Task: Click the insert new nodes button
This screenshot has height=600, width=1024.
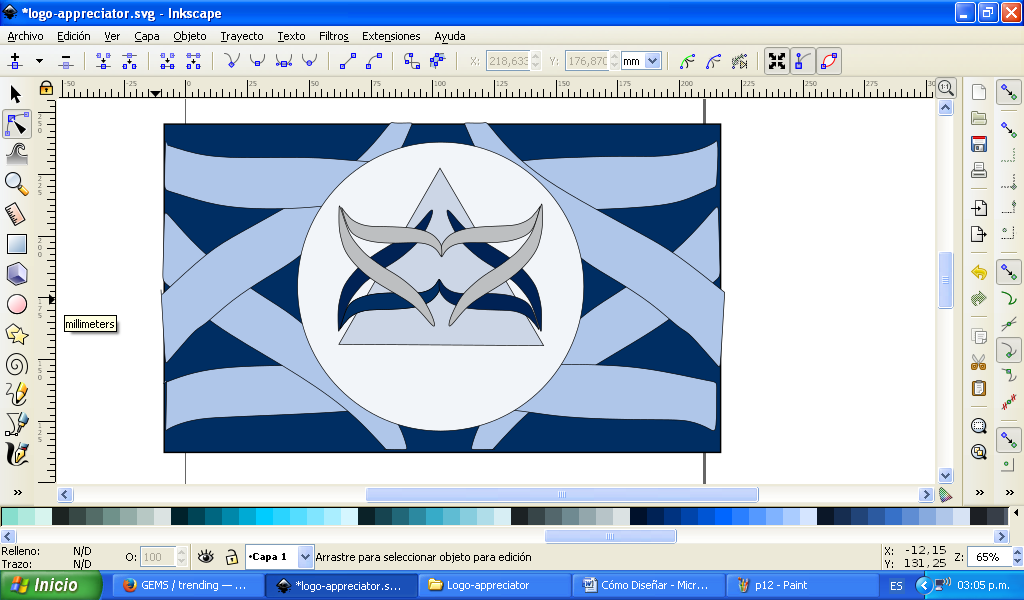Action: 16,61
